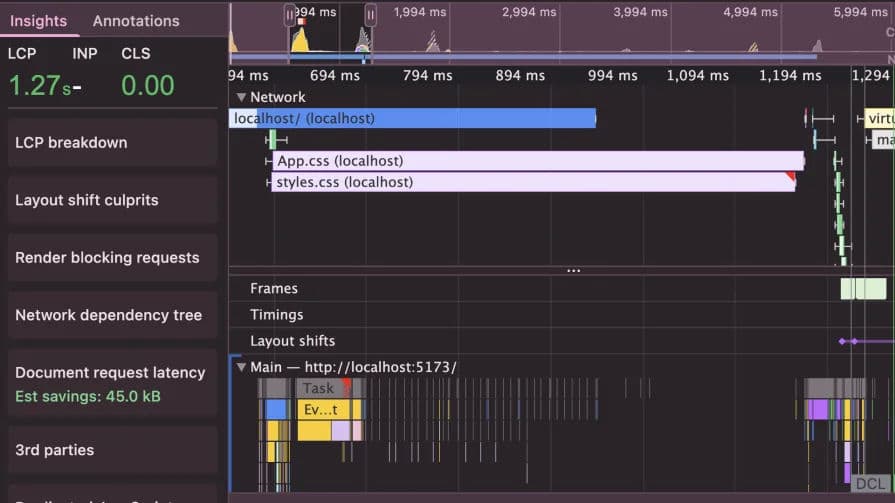Viewport: 895px width, 503px height.
Task: Click the red long-task marker on Task
Action: [x=347, y=384]
